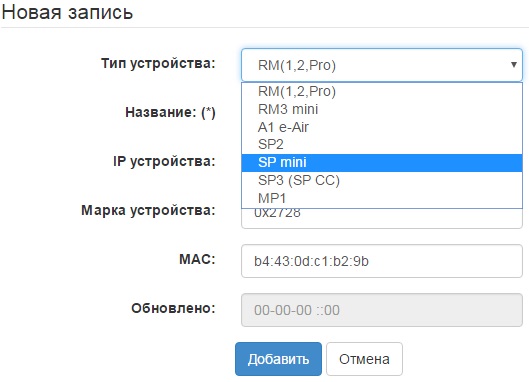Viewport: 529px width, 382px height.
Task: Select SP2 device type
Action: [382, 145]
